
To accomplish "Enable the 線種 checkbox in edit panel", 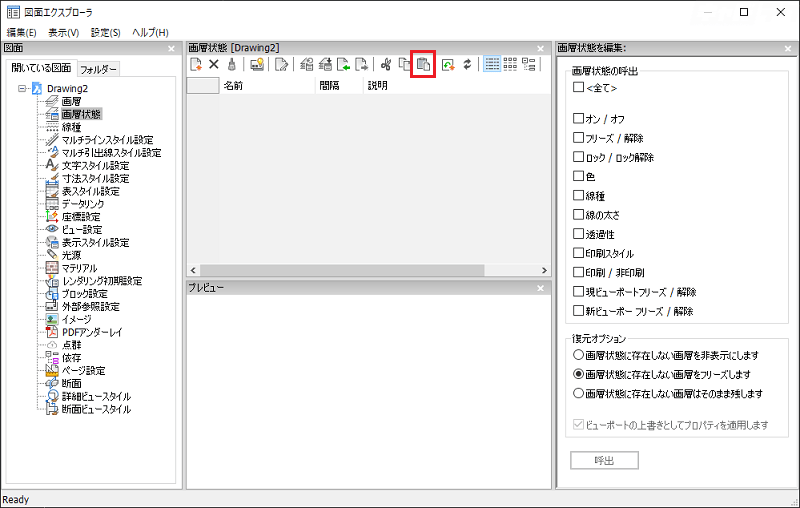I will tap(578, 195).
